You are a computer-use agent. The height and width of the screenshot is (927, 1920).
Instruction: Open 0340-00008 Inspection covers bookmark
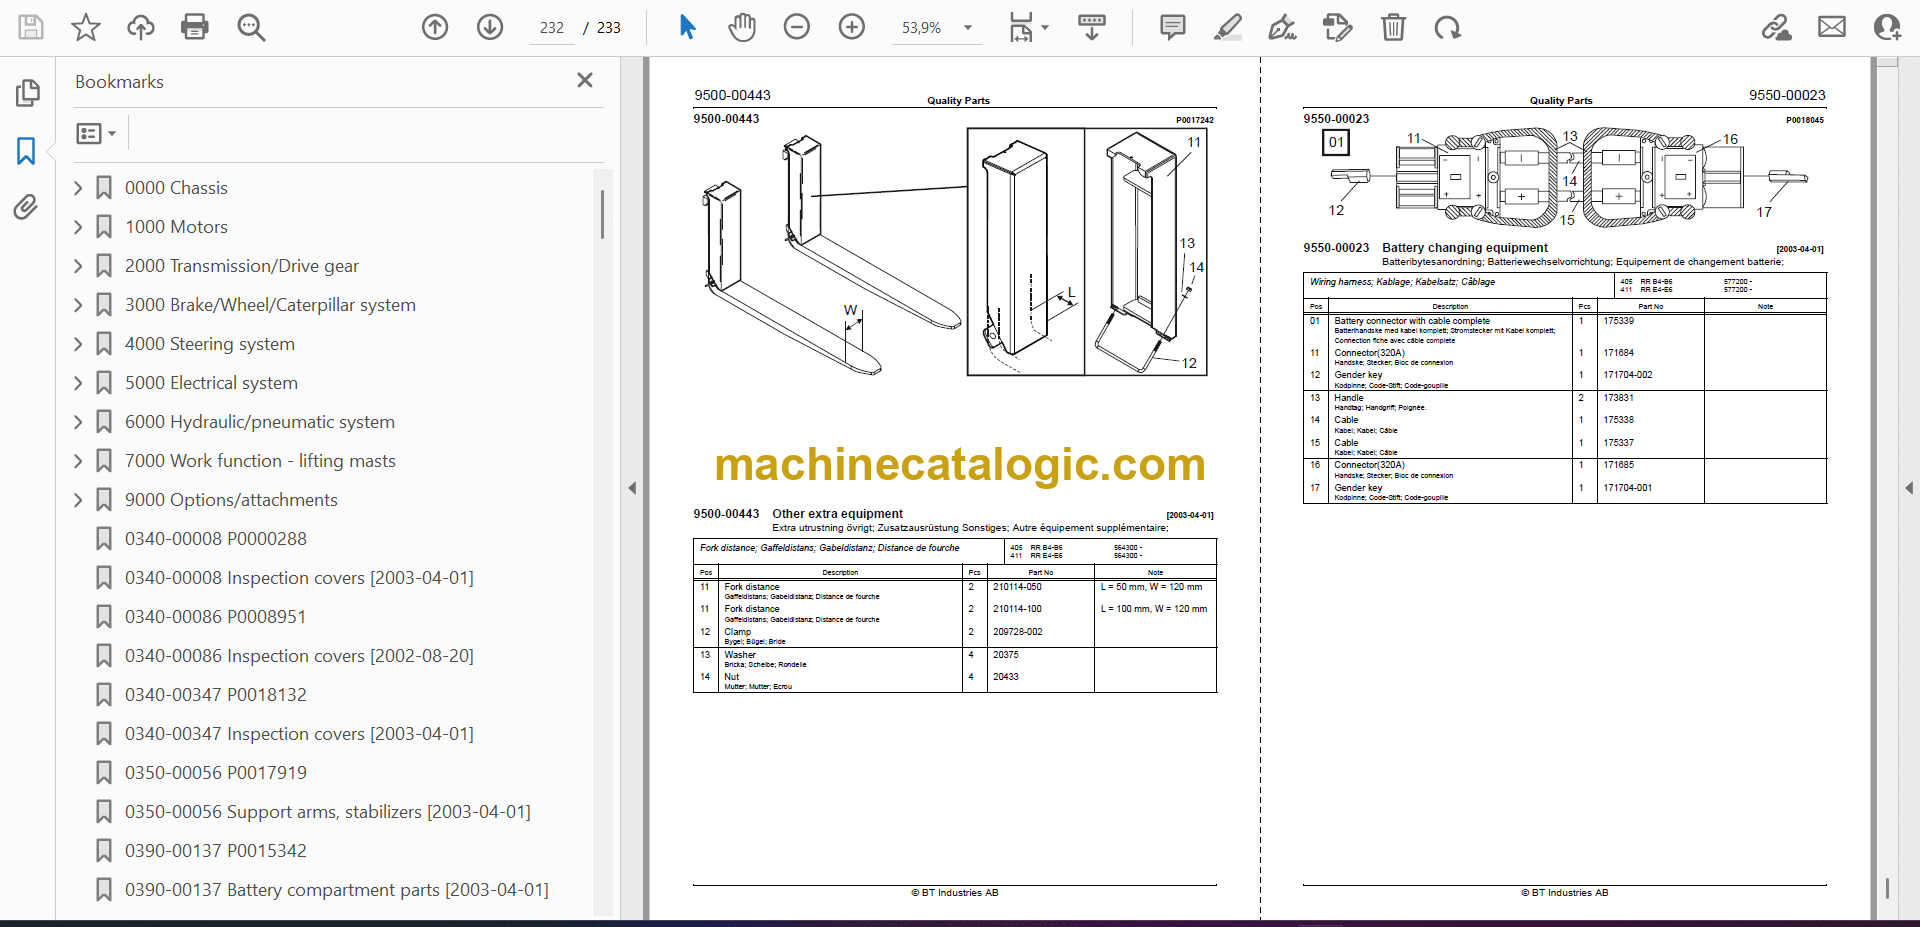pyautogui.click(x=299, y=578)
